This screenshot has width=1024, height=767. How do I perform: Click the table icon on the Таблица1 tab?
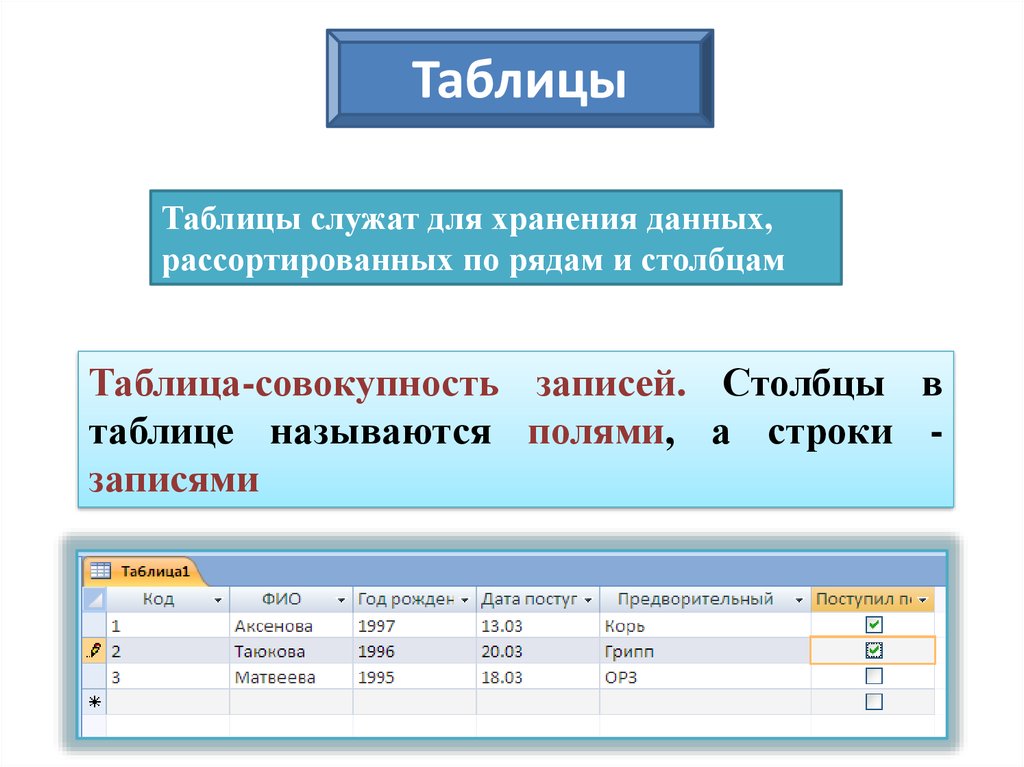[x=100, y=572]
